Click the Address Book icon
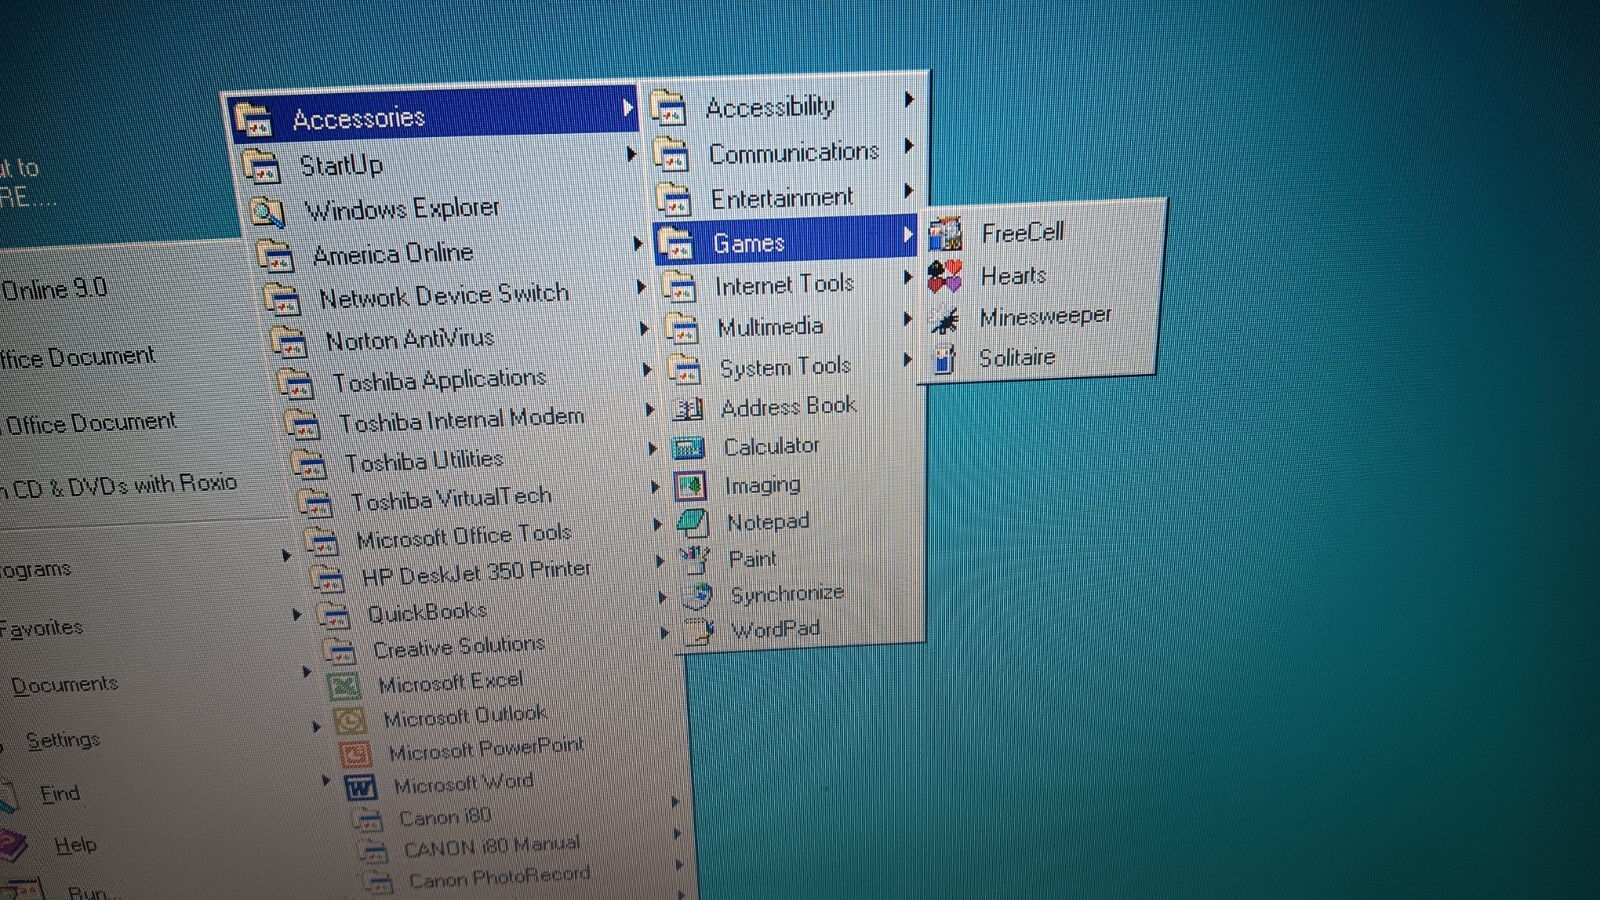 point(687,408)
